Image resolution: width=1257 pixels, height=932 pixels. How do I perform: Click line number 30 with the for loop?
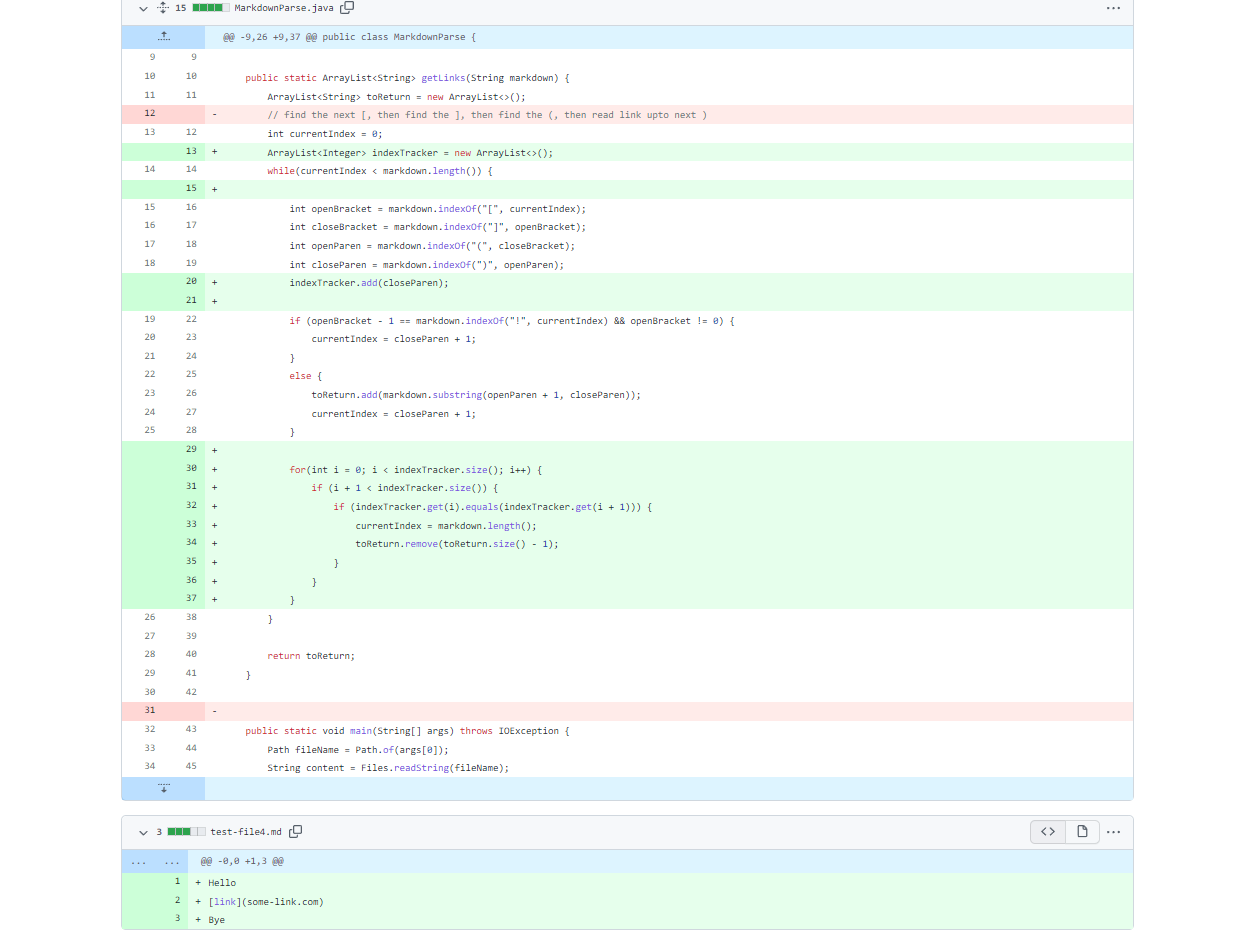click(x=190, y=468)
